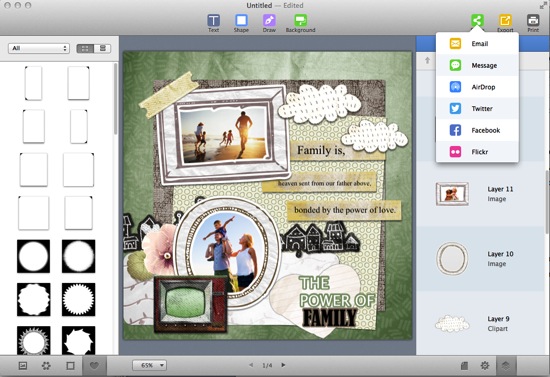Choose the torn star-edge mask
550x377 pixels.
point(78,341)
